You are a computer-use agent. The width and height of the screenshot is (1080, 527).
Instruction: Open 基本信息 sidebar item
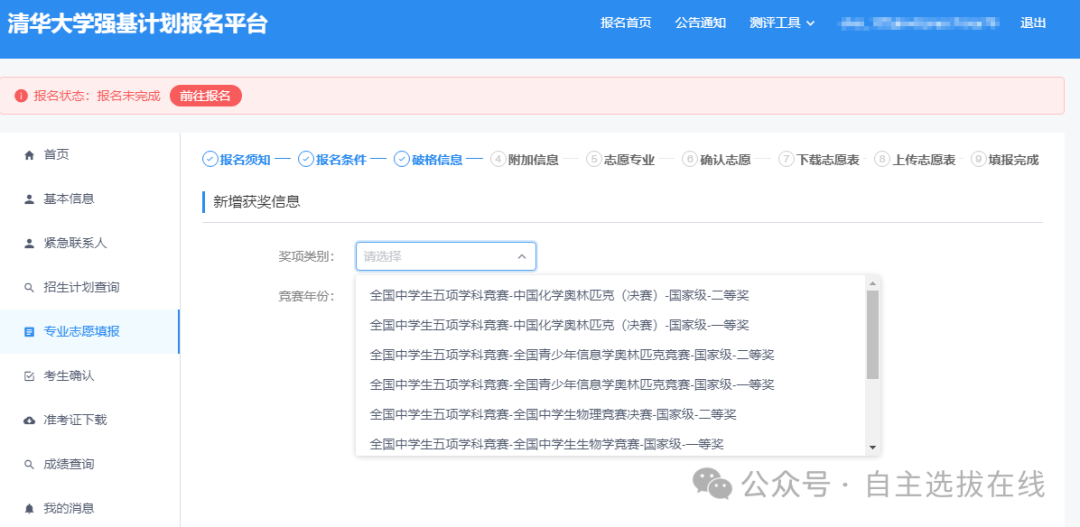90,200
